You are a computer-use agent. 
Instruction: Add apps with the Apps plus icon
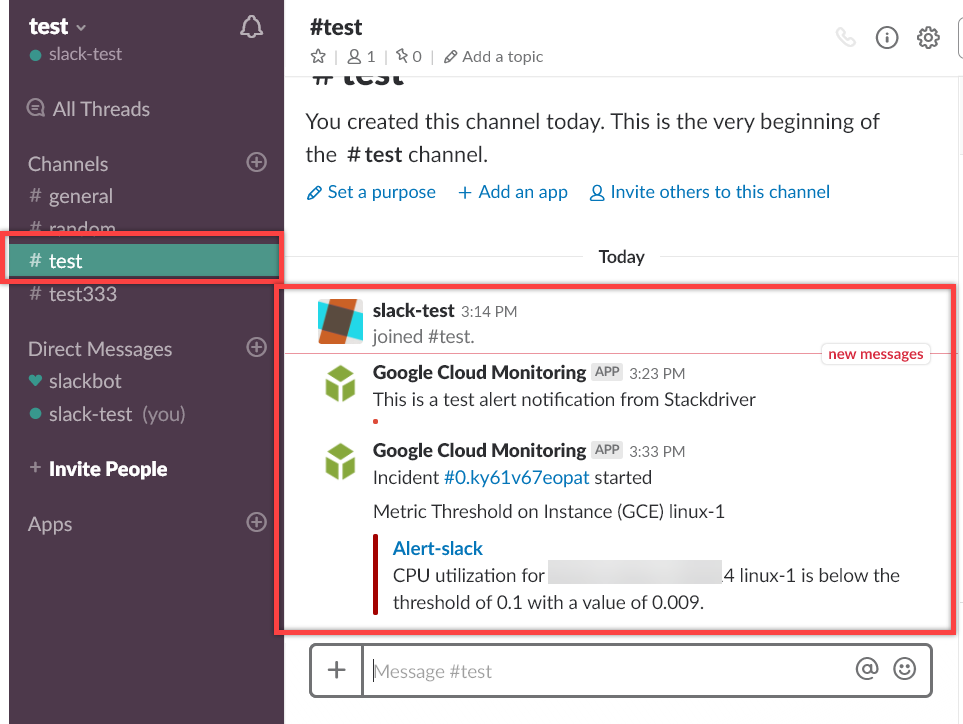(256, 522)
